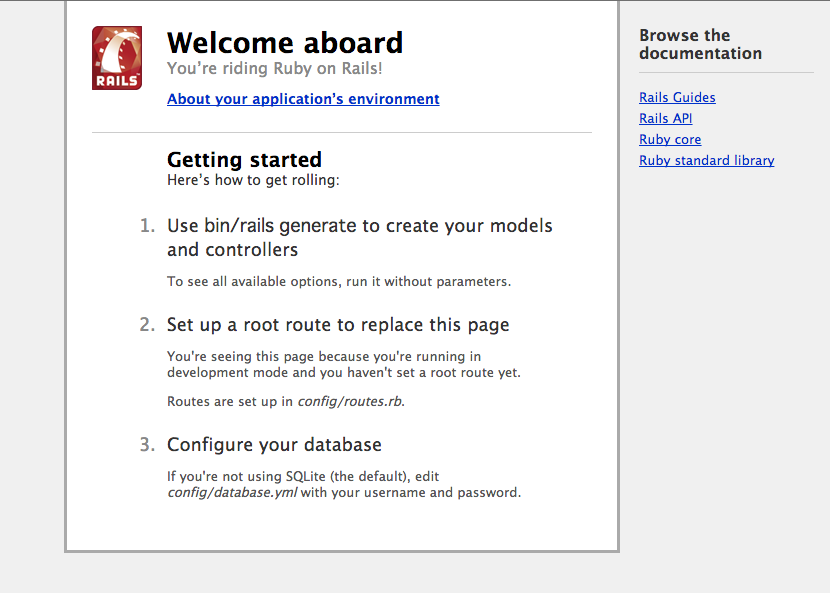
Task: Click the Ruby on Rails logo
Action: [116, 57]
